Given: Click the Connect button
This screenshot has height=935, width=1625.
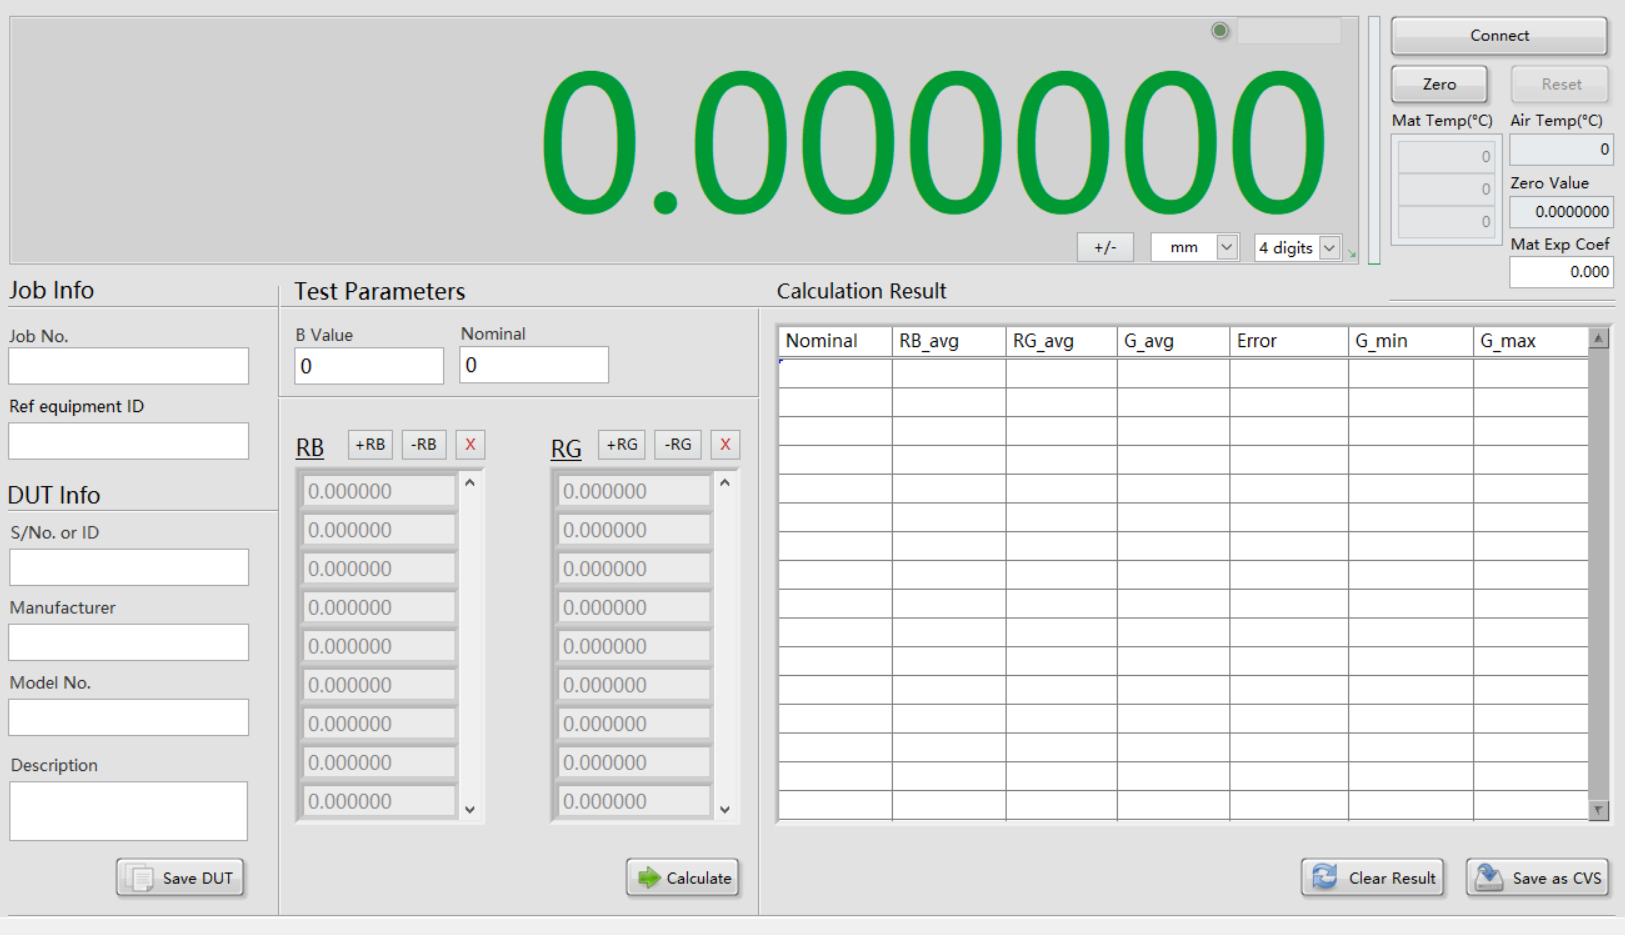Looking at the screenshot, I should 1498,36.
